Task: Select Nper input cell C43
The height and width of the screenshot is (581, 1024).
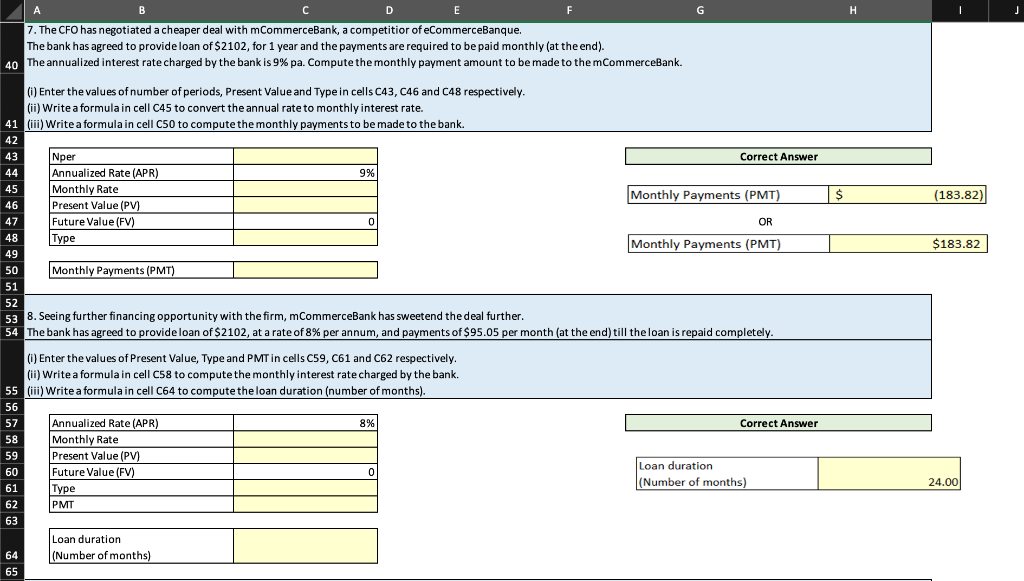Action: [x=305, y=157]
